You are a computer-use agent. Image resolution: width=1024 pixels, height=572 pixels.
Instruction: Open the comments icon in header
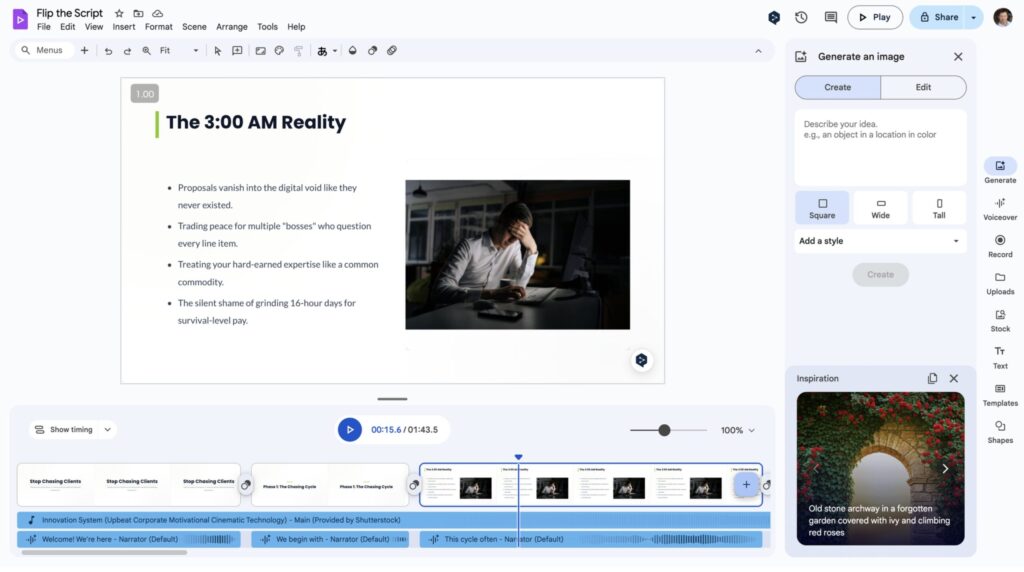(830, 17)
